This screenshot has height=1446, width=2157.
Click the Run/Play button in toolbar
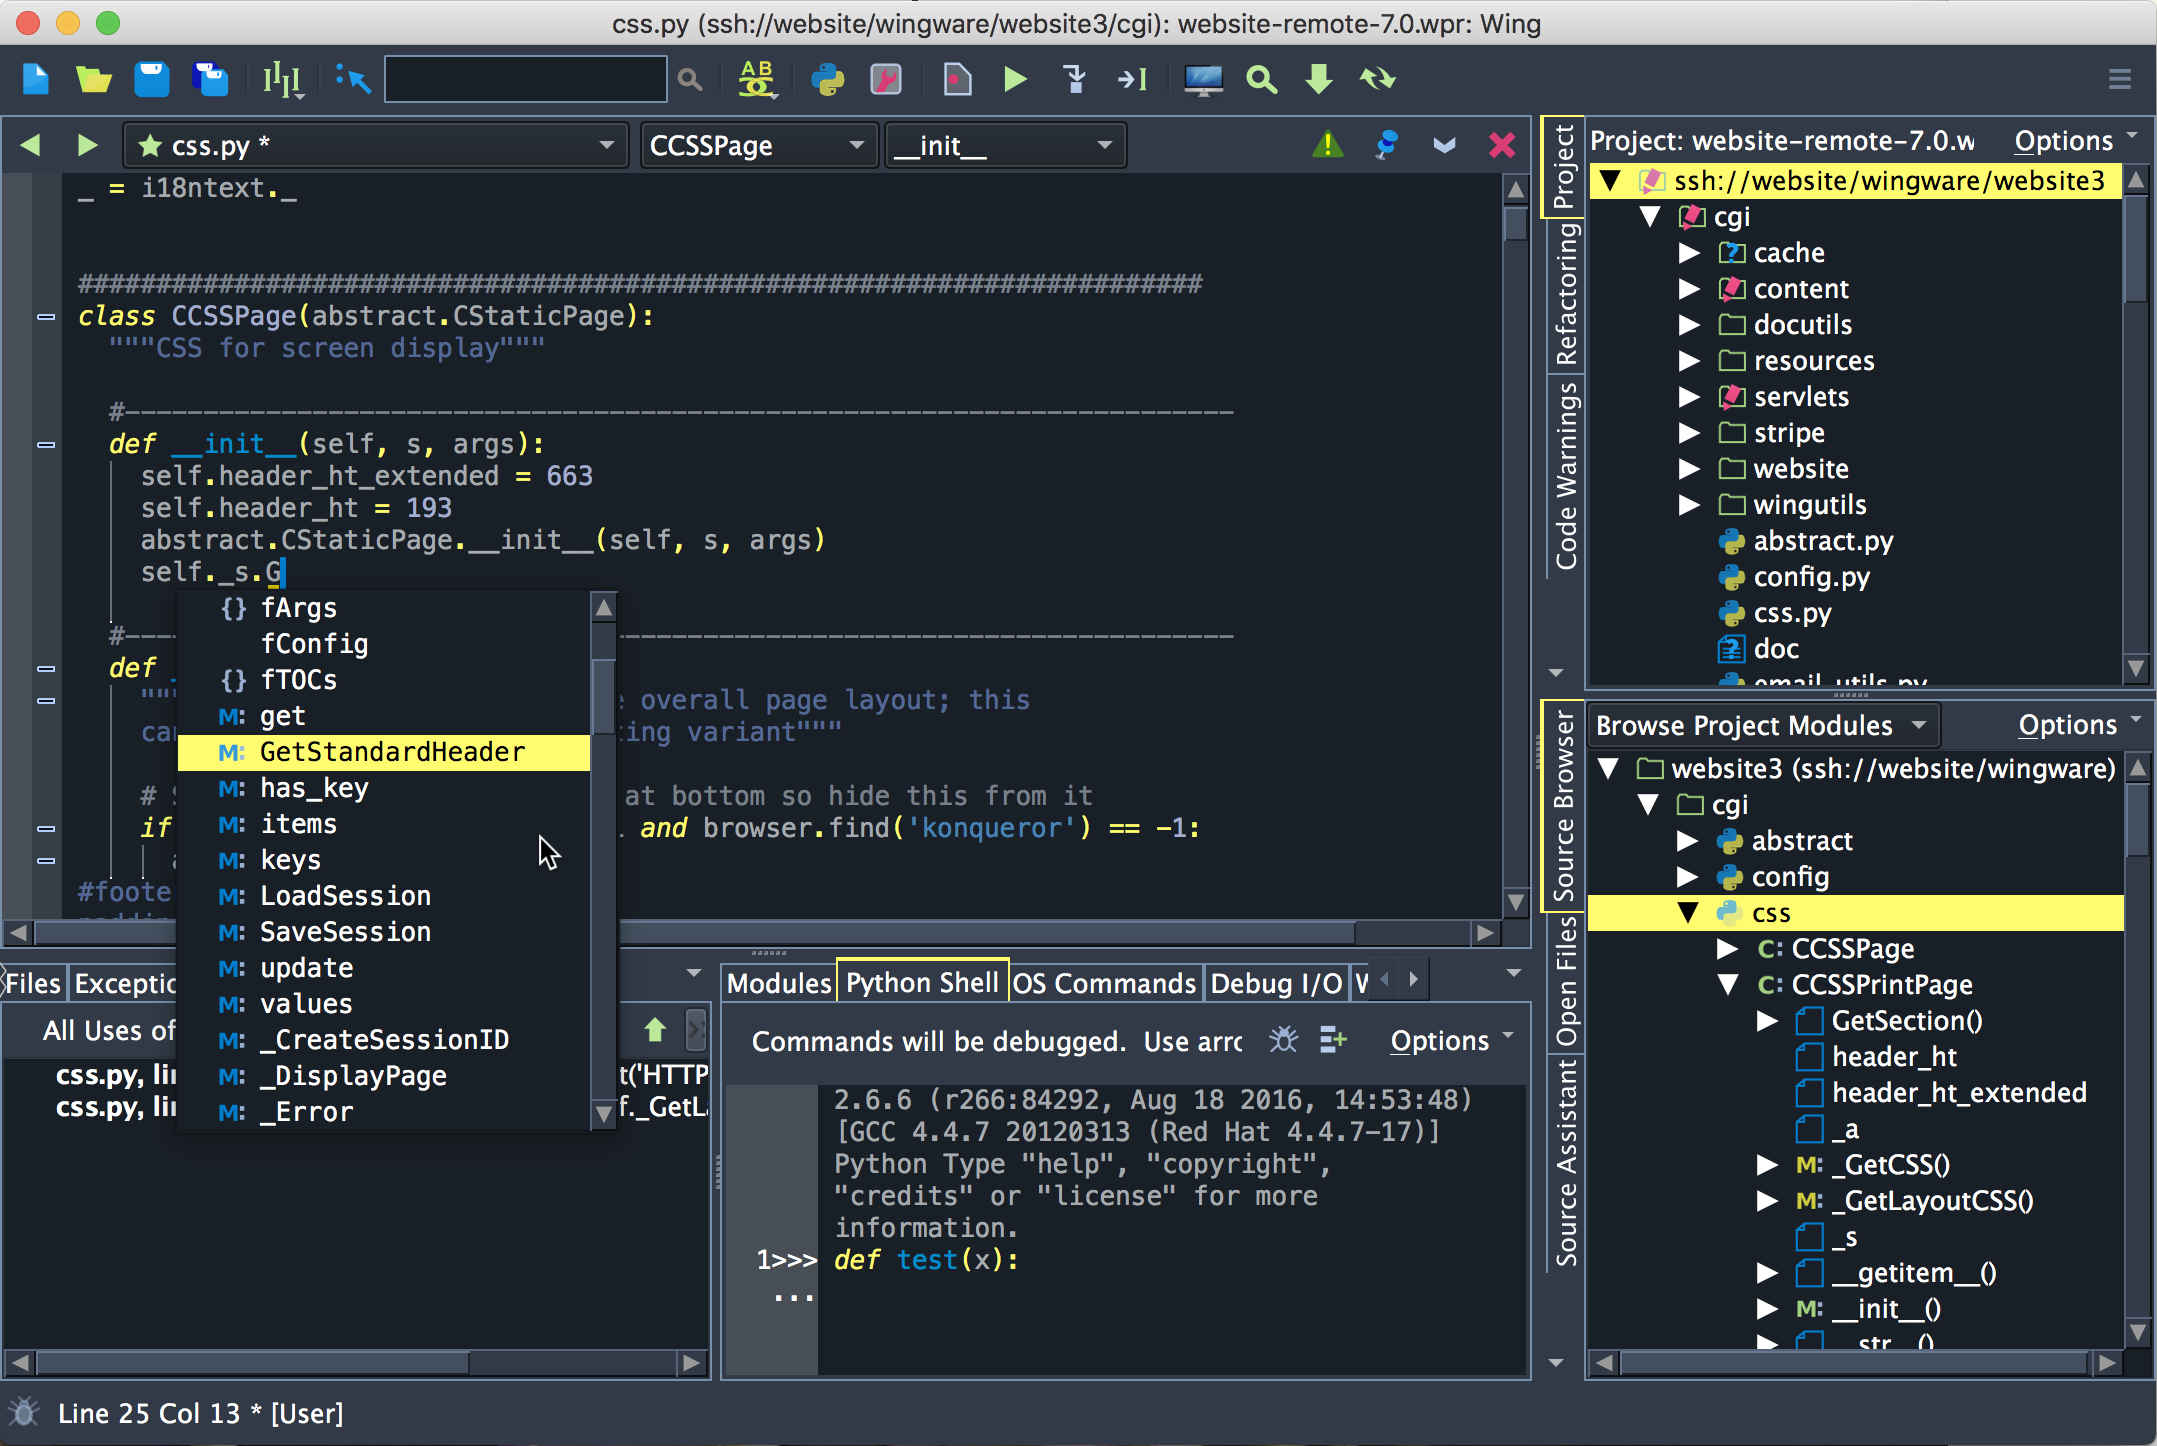pos(1015,77)
